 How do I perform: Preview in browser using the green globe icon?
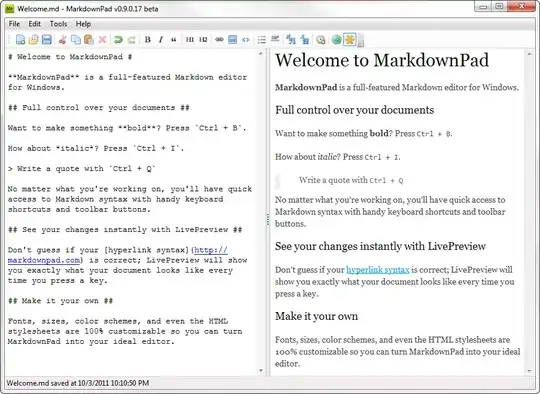336,40
